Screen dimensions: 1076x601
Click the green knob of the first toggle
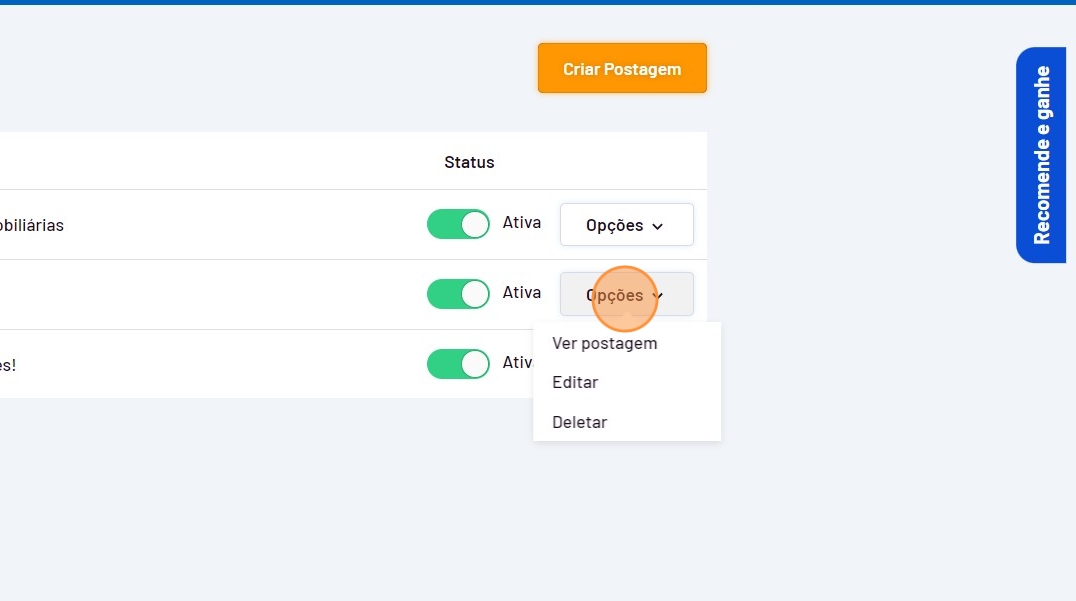point(475,225)
